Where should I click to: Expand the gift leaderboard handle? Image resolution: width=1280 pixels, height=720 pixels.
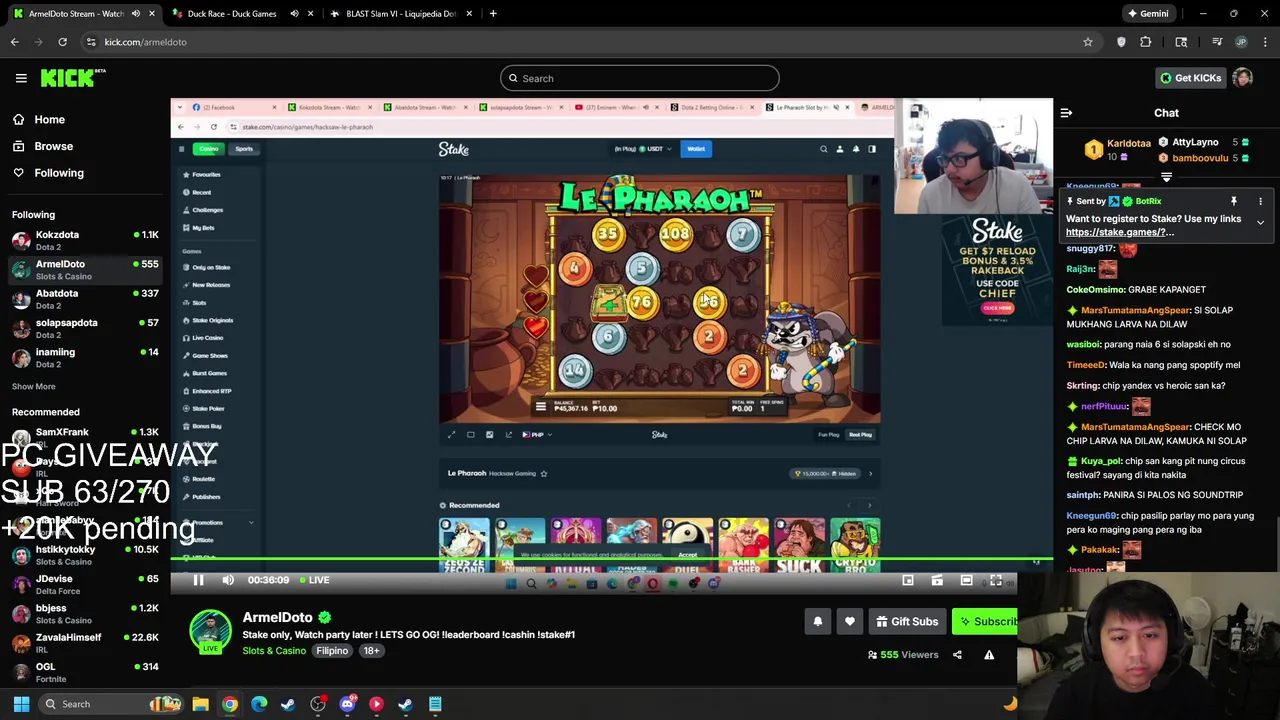[1166, 177]
